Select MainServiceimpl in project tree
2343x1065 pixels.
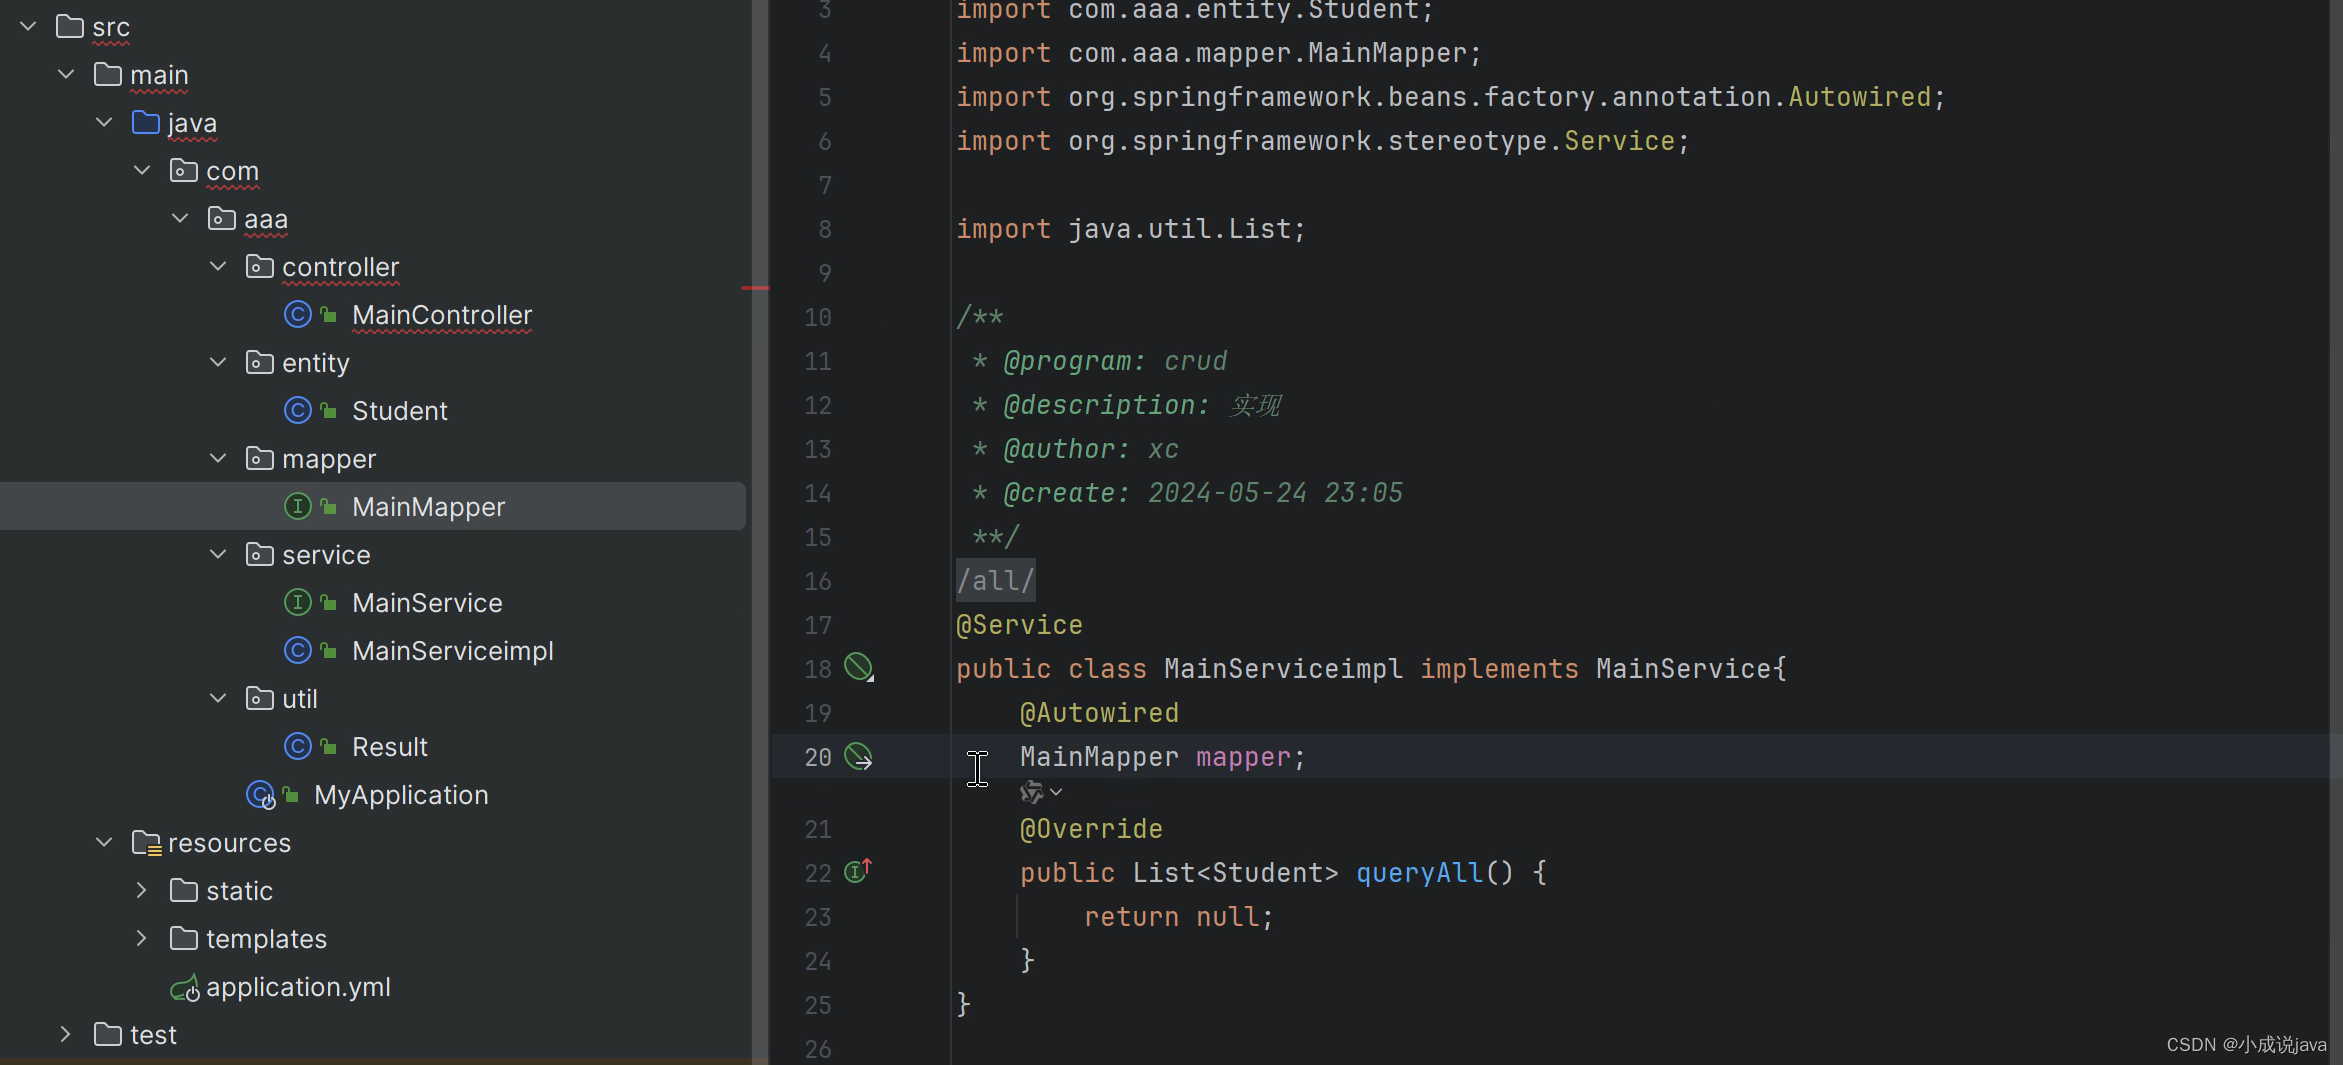452,650
